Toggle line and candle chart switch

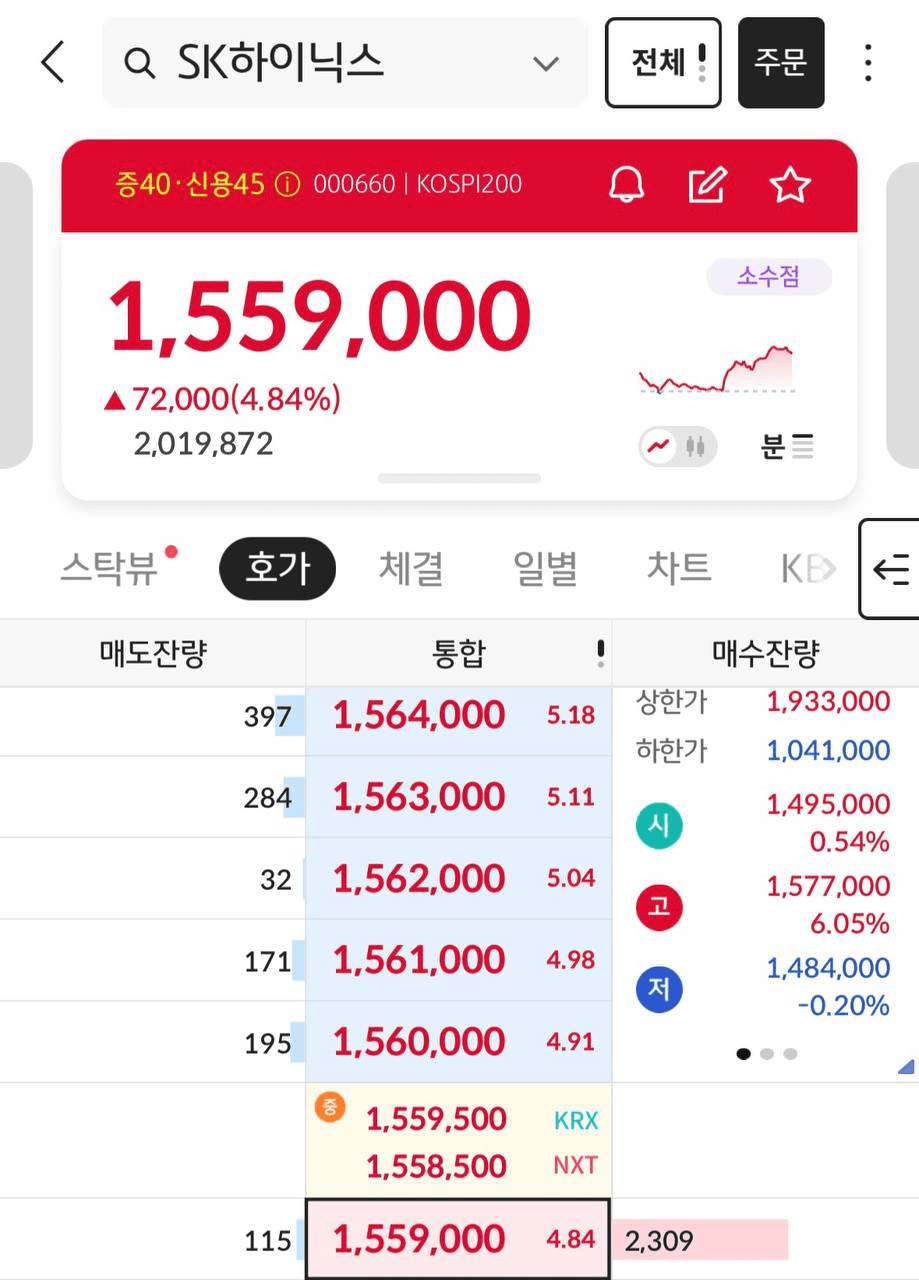(x=678, y=446)
